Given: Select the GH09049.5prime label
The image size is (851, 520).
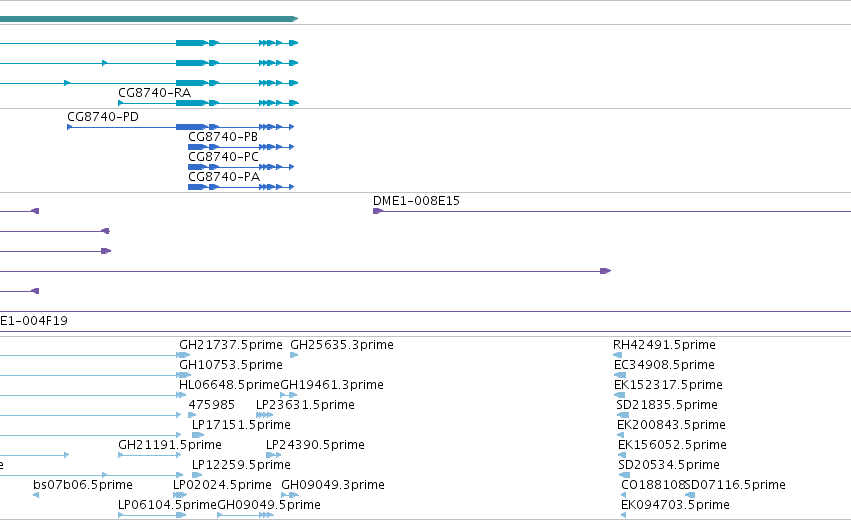Looking at the screenshot, I should coord(269,505).
